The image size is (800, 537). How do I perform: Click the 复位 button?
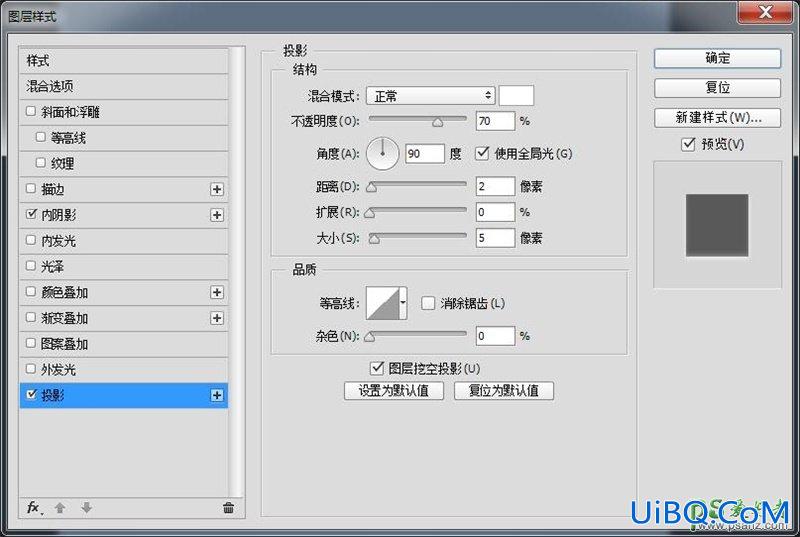point(717,88)
